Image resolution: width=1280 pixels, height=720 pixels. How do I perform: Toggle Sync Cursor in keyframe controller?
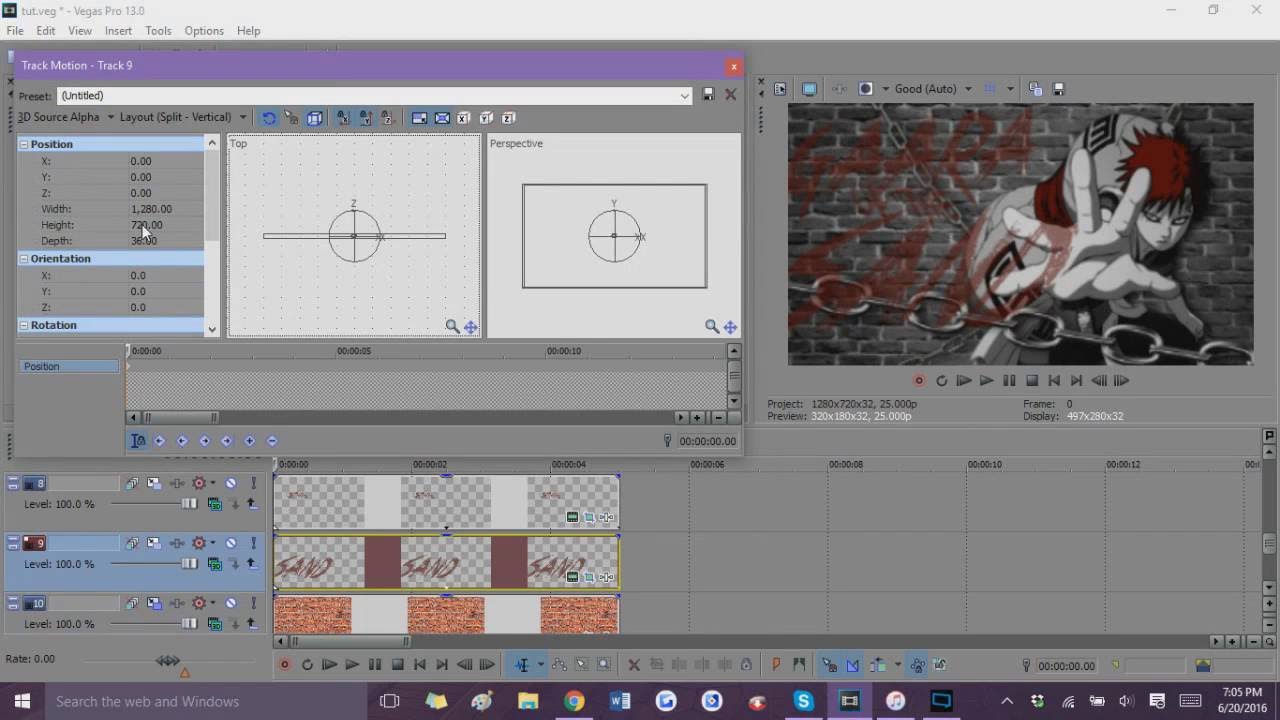coord(138,441)
